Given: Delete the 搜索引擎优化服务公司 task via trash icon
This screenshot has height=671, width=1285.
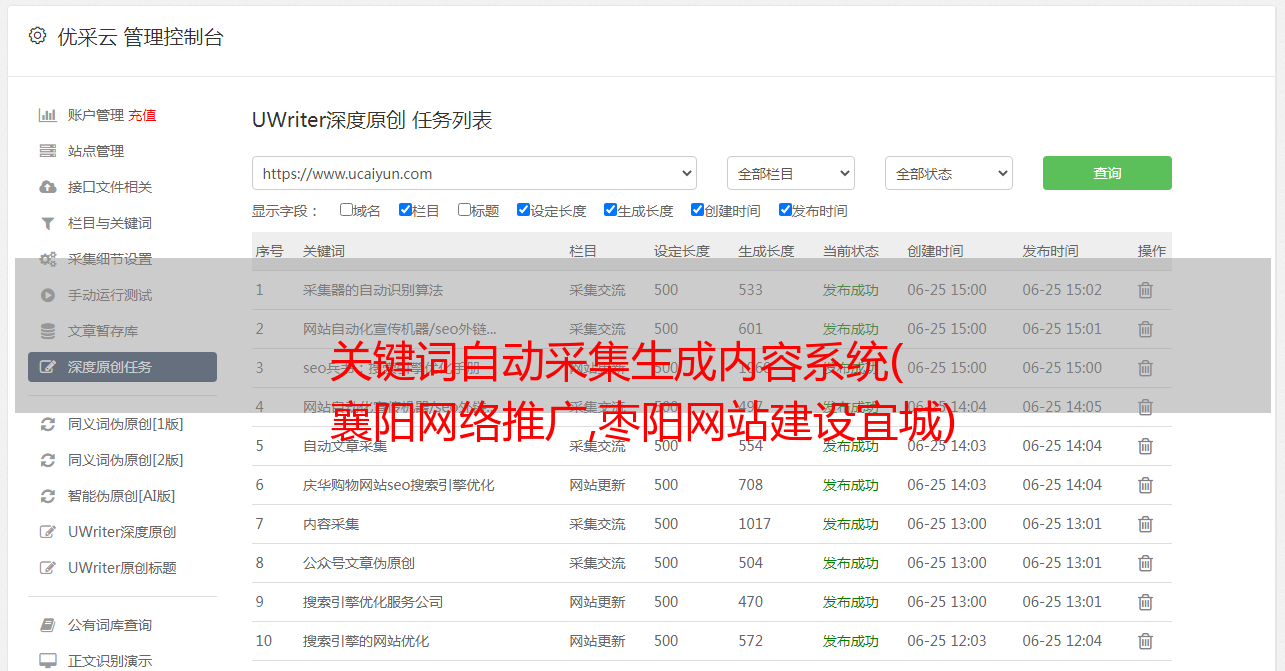Looking at the screenshot, I should pyautogui.click(x=1145, y=602).
